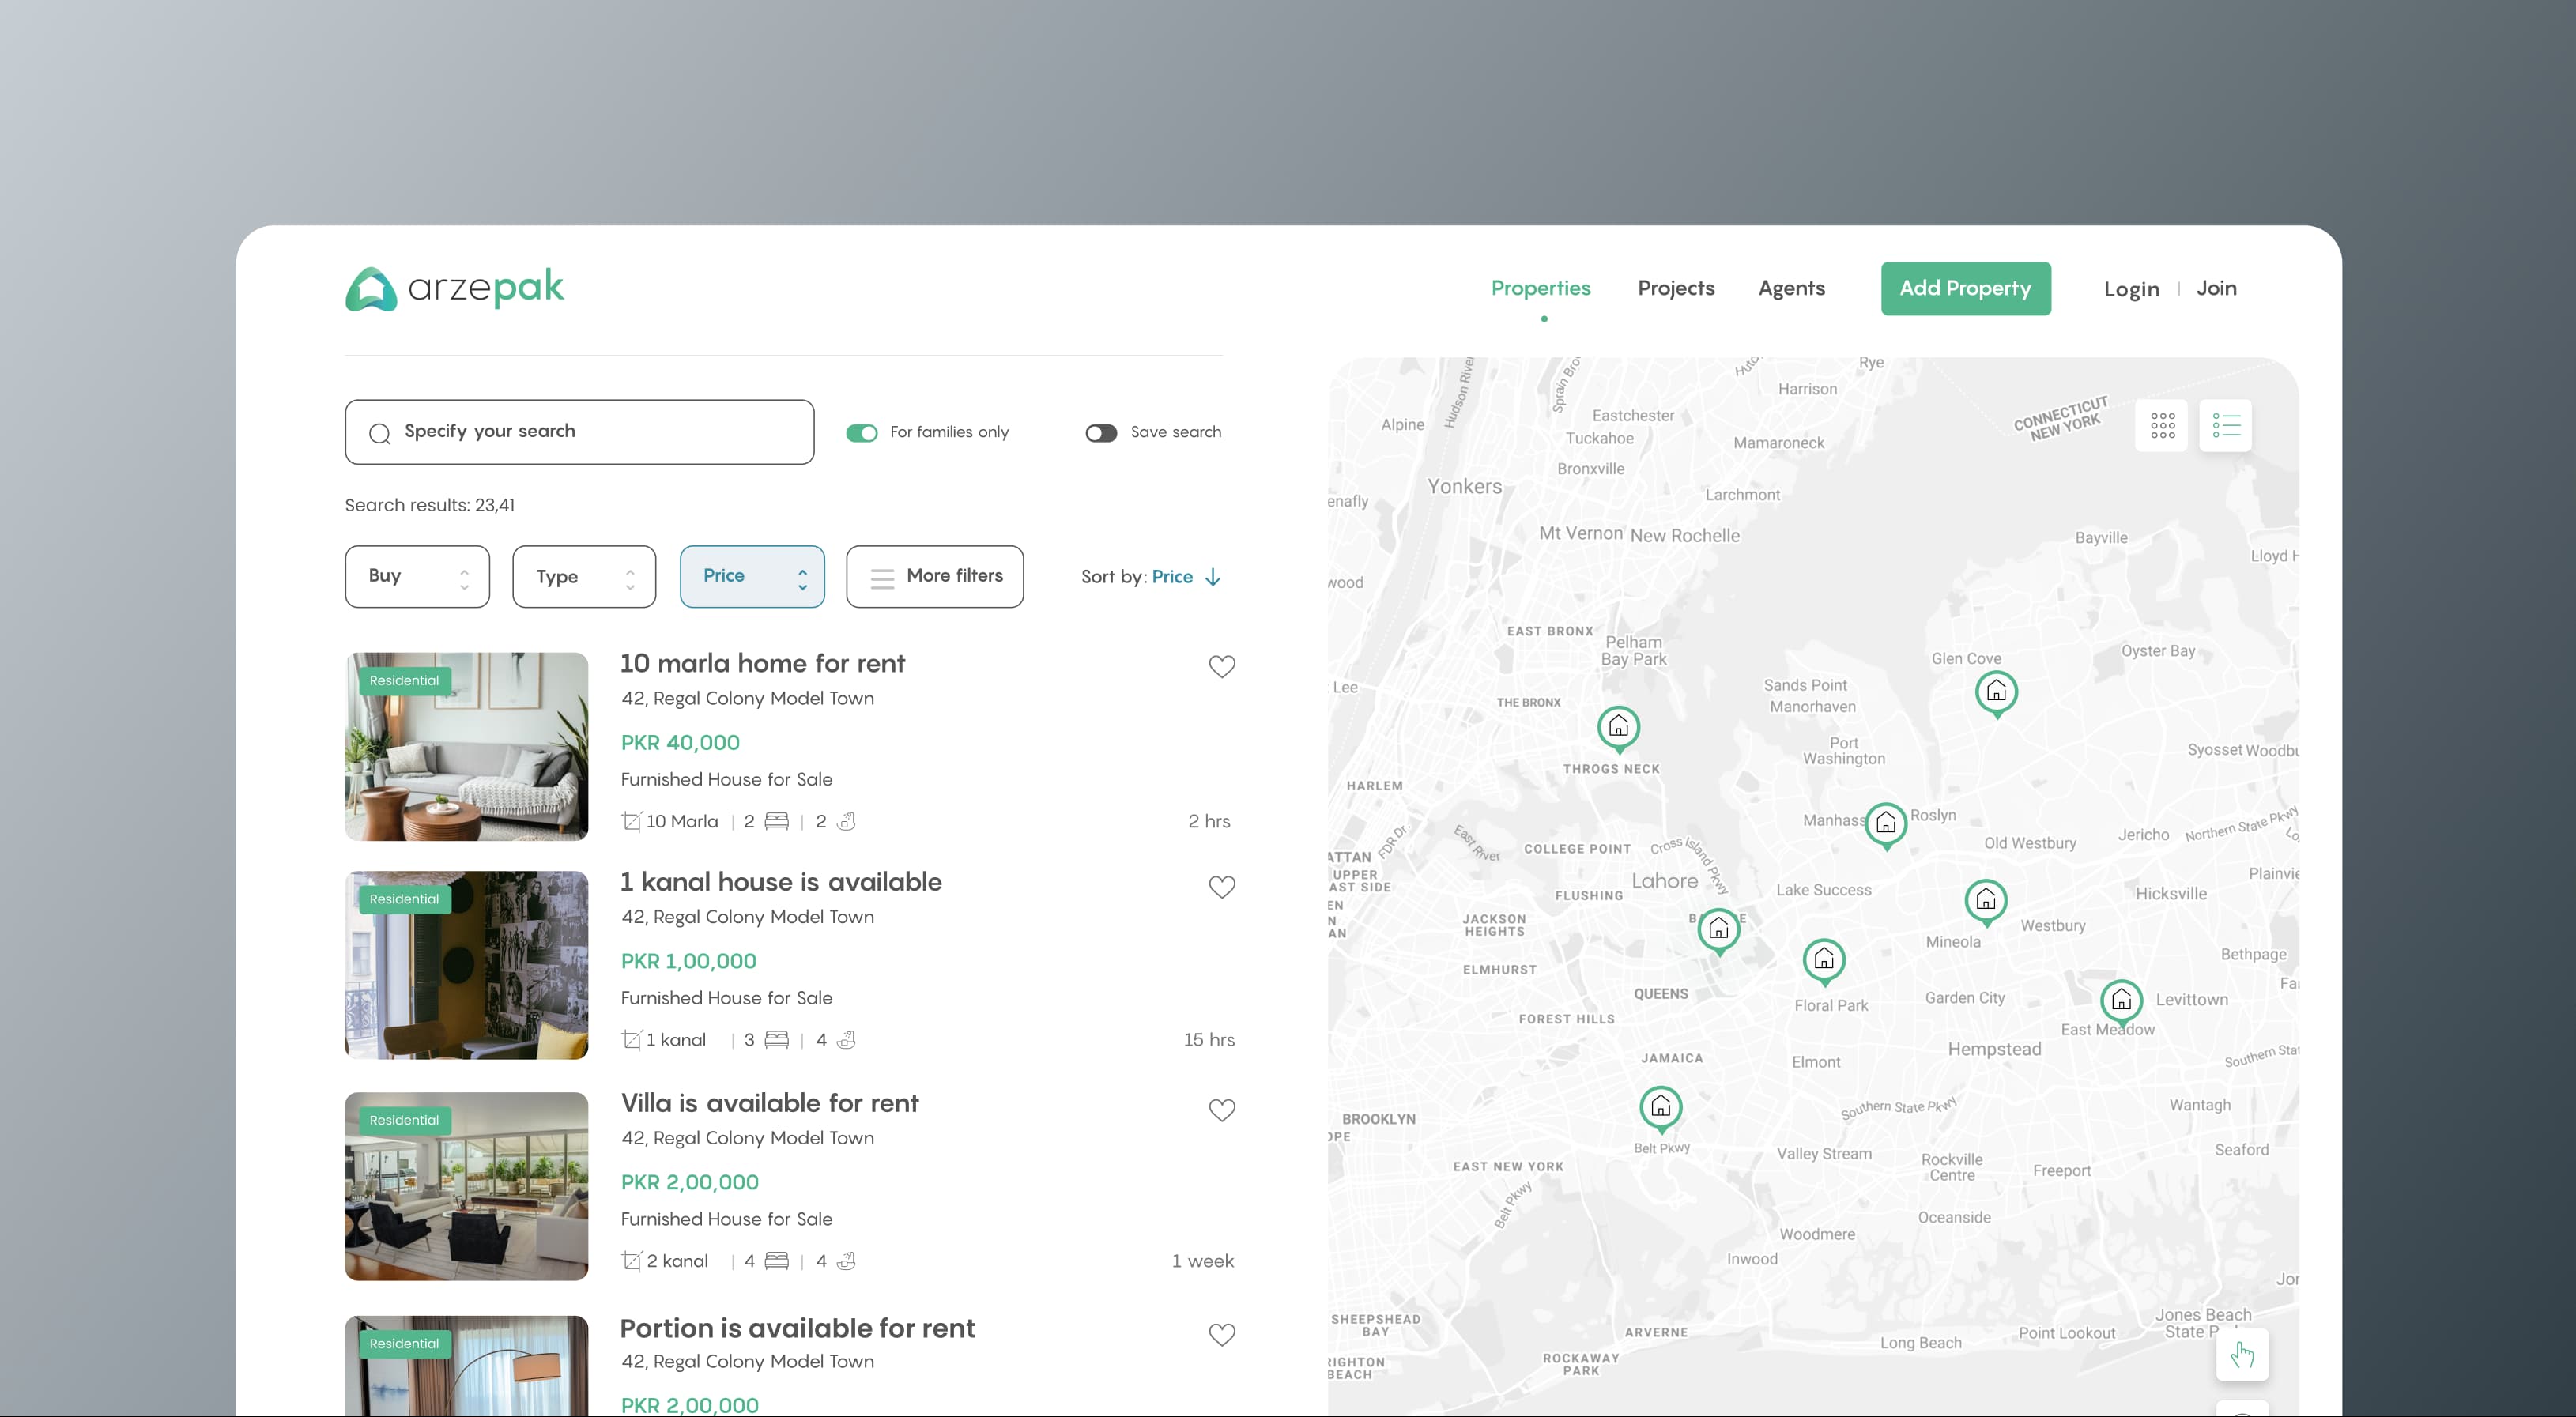
Task: Click the PKR 40,000 price
Action: [x=680, y=742]
